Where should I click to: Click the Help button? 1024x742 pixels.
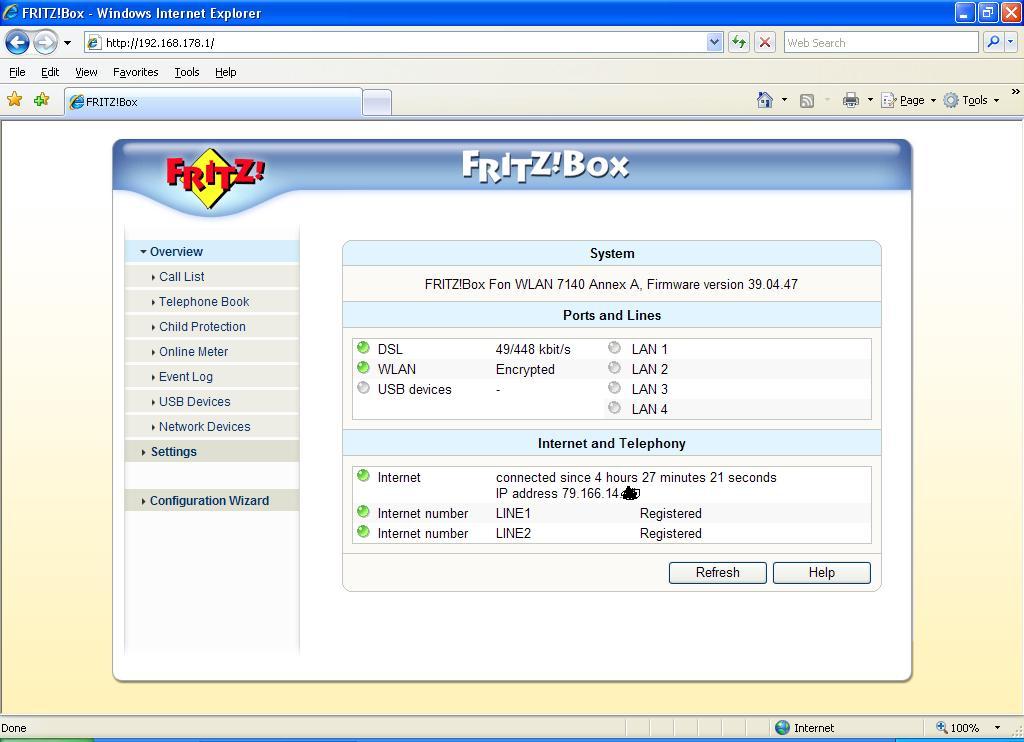click(x=822, y=573)
